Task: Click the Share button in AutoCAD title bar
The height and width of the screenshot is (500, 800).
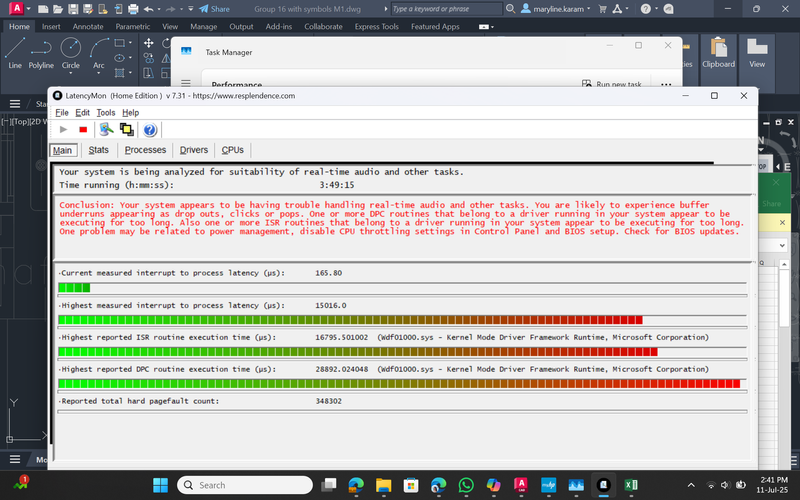Action: coord(214,9)
